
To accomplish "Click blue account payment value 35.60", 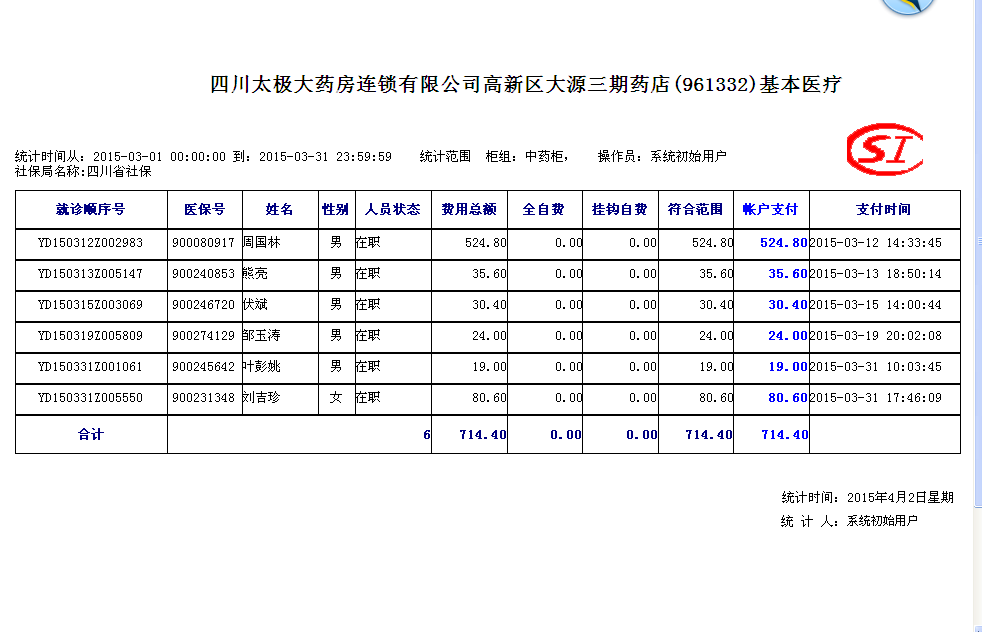I will coord(788,274).
